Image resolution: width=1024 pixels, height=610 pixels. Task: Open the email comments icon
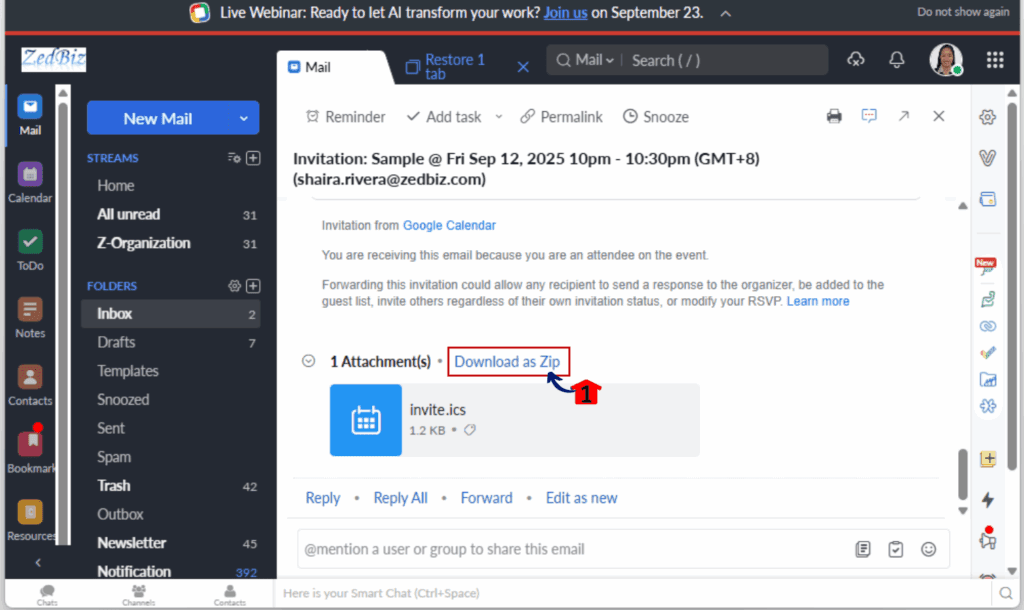[x=869, y=116]
